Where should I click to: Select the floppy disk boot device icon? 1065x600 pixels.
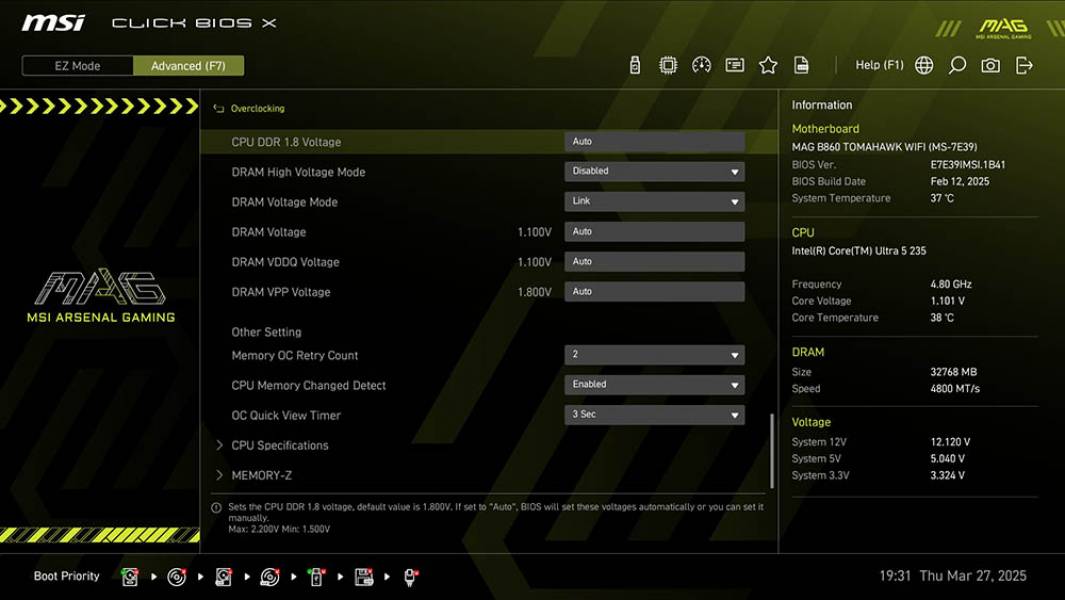(x=364, y=577)
